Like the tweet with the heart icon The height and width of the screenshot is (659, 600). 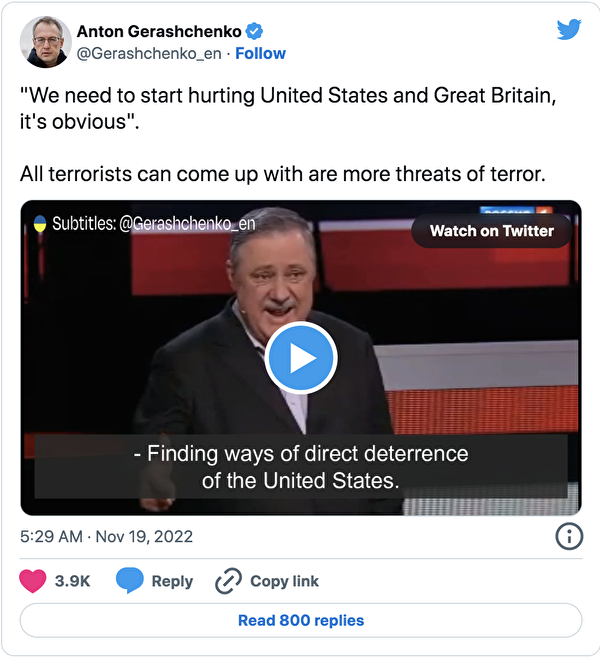[35, 581]
